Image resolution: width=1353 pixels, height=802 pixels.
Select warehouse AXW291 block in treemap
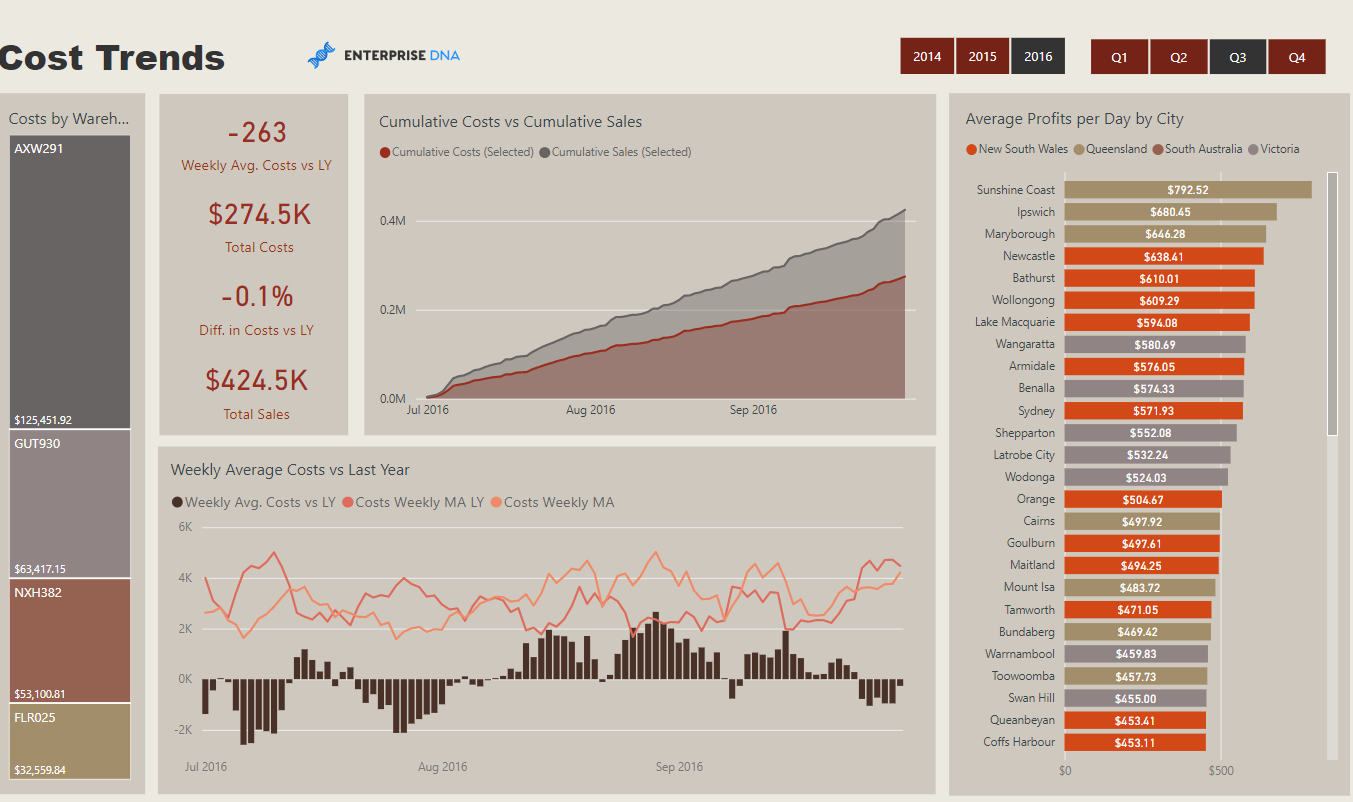[x=70, y=282]
